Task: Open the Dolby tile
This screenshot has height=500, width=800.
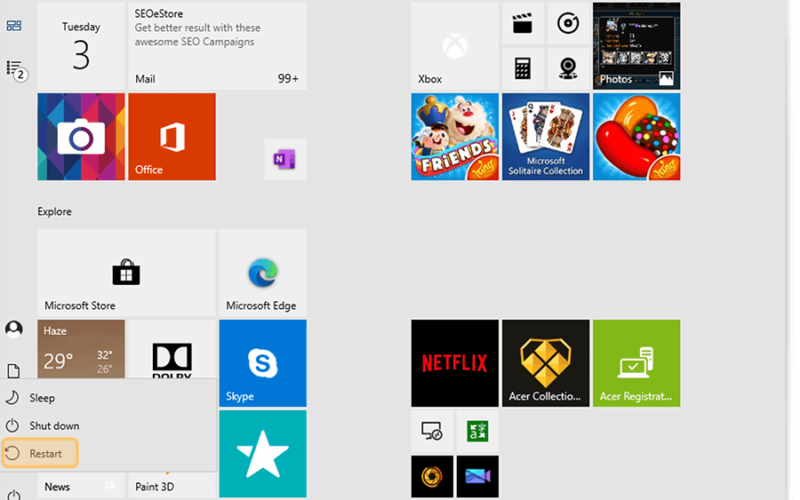Action: [172, 349]
